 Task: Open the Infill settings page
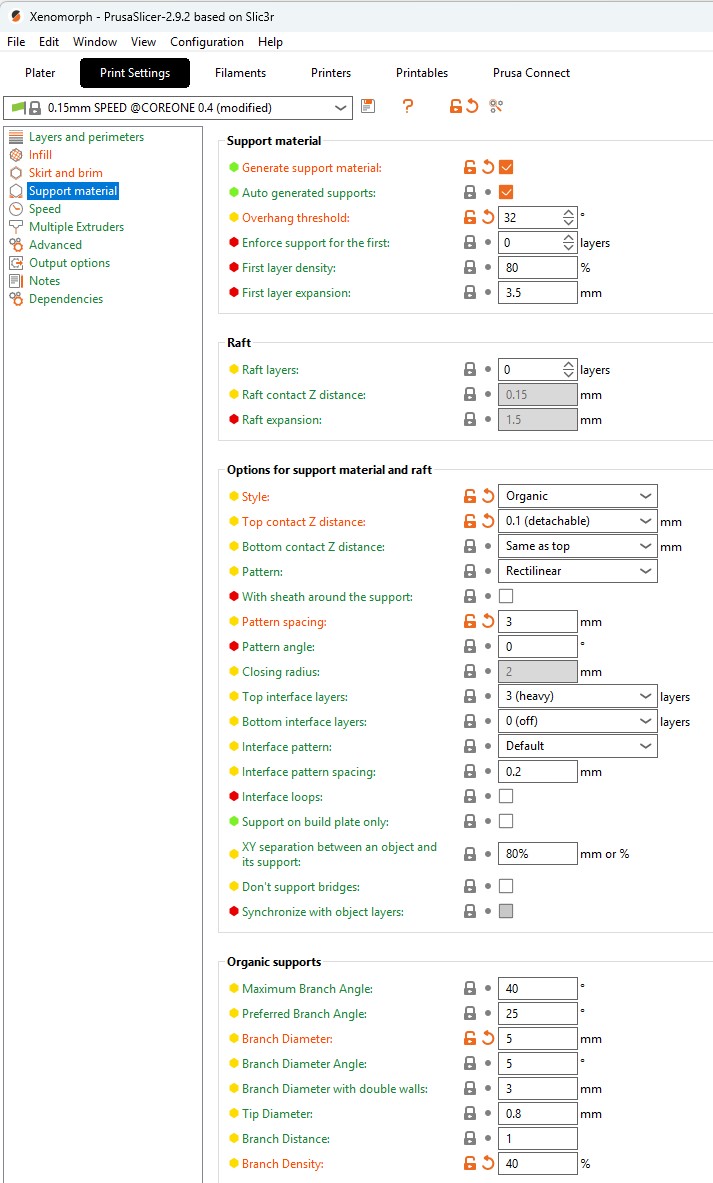pyautogui.click(x=40, y=155)
